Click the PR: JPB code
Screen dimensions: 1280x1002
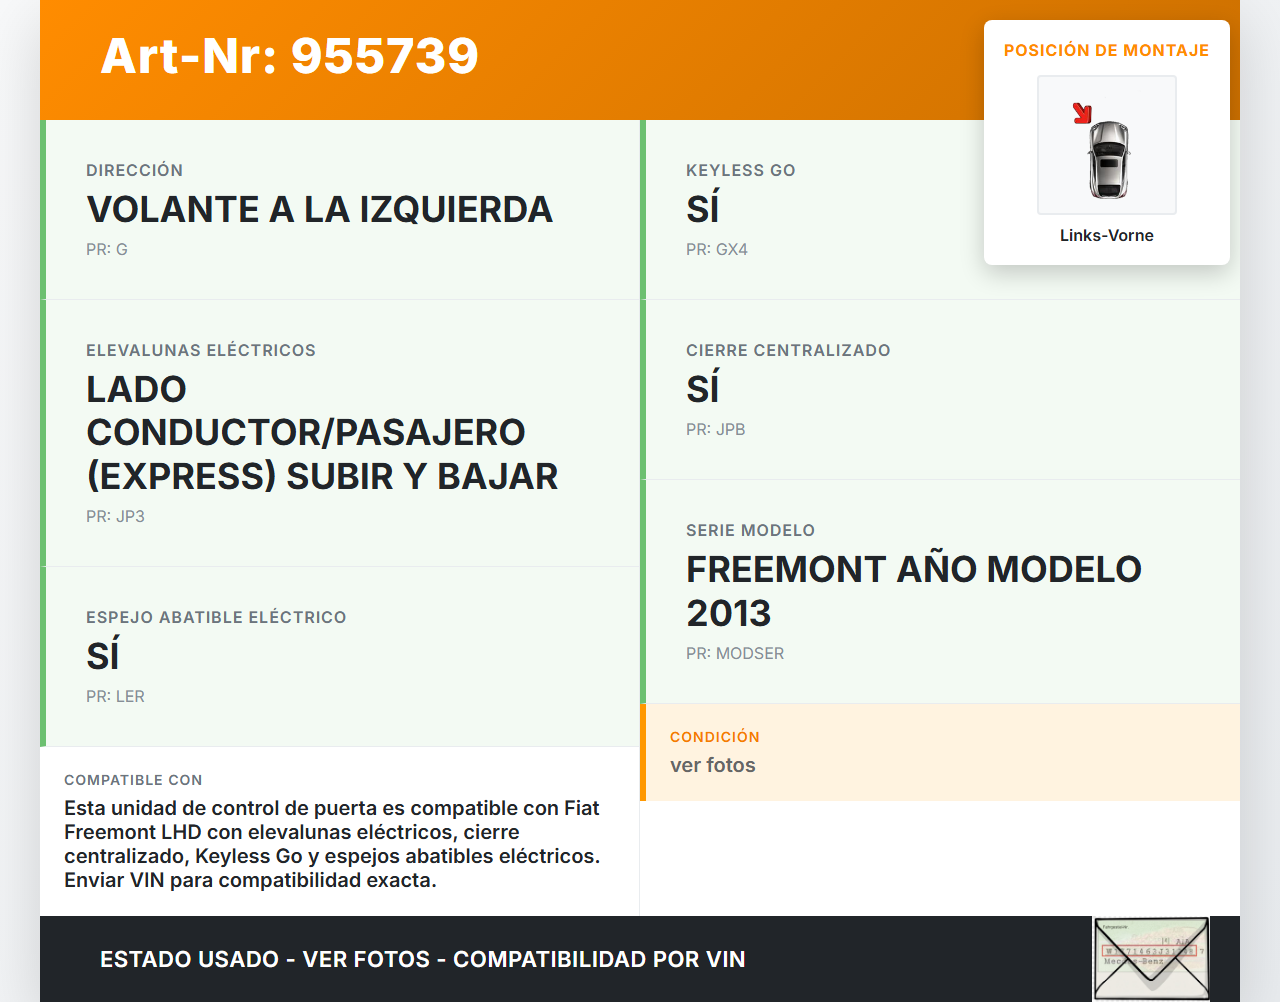[x=715, y=429]
